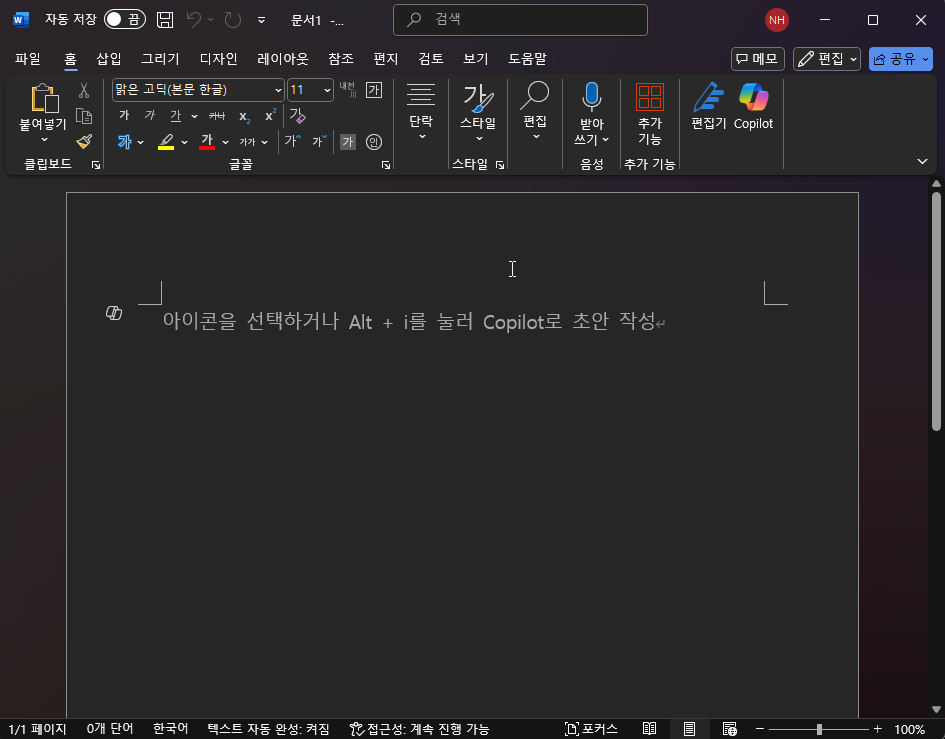Toggle superscript formatting
Viewport: 945px width, 739px height.
[x=270, y=115]
